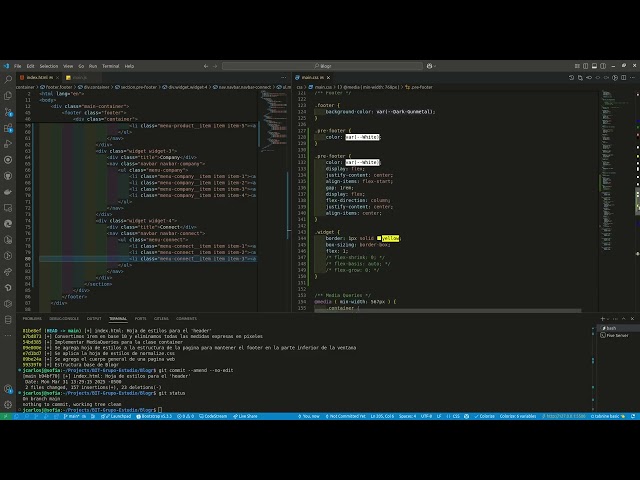Screen dimensions: 640x480
Task: Toggle bottom panel visibility
Action: tap(594, 66)
